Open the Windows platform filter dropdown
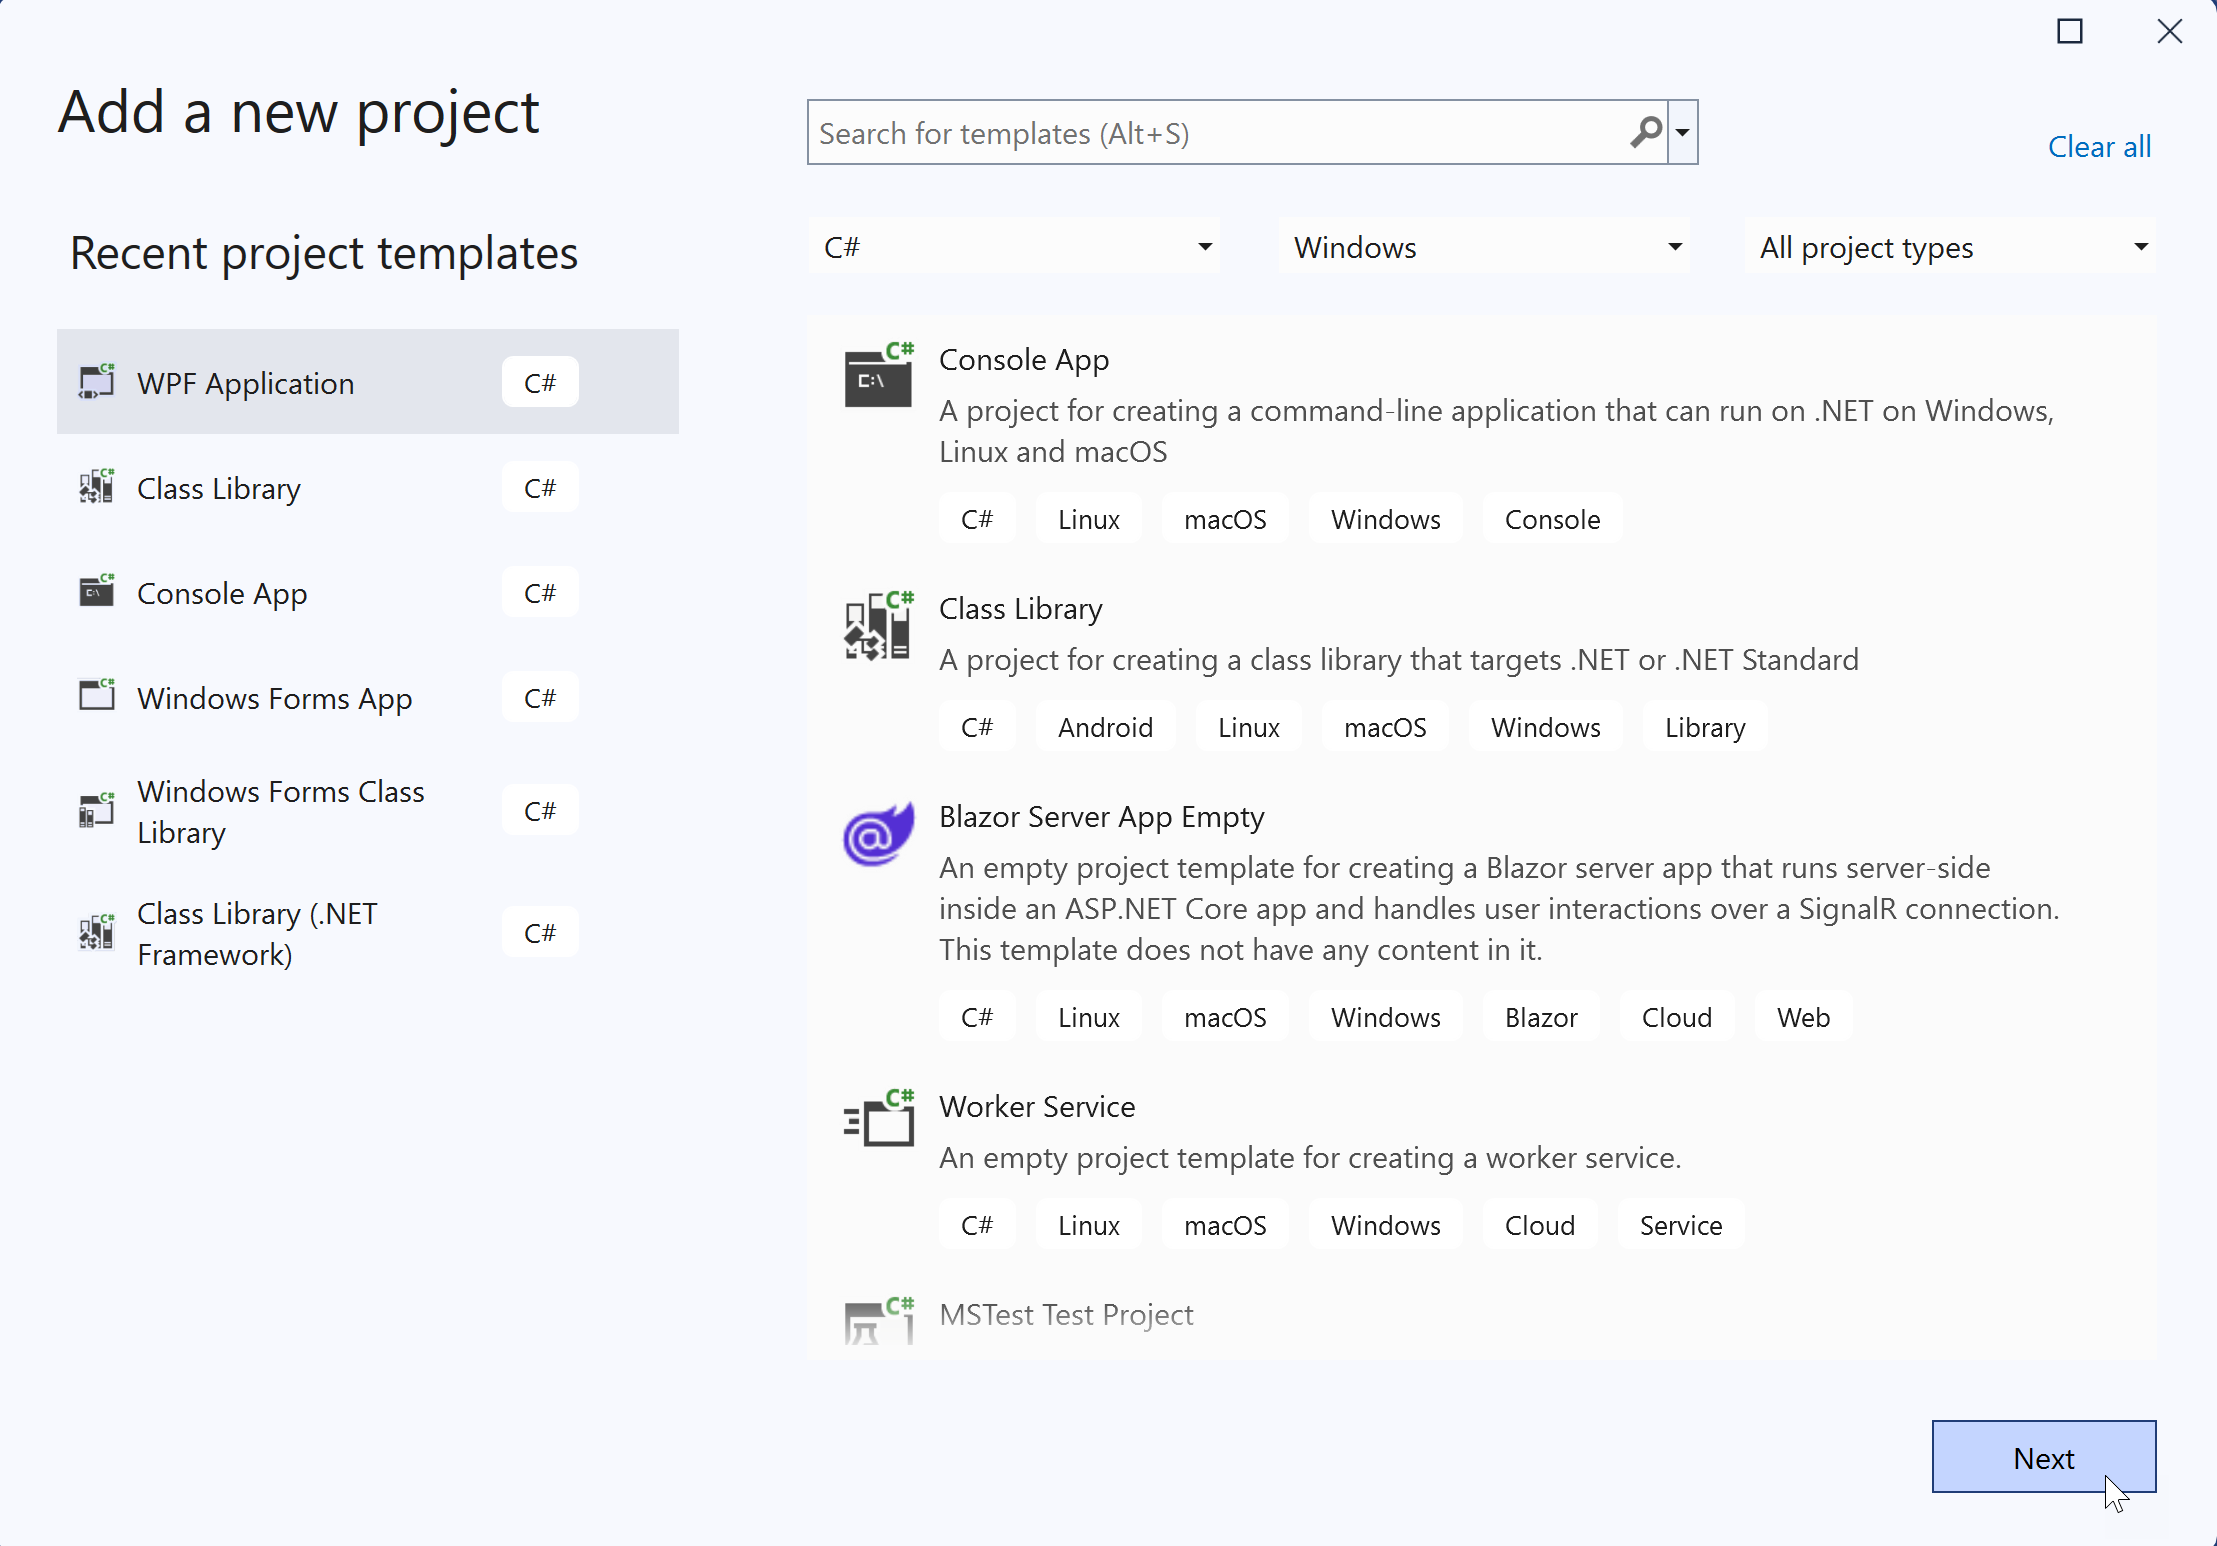Screen dimensions: 2217x1546 pos(1483,247)
